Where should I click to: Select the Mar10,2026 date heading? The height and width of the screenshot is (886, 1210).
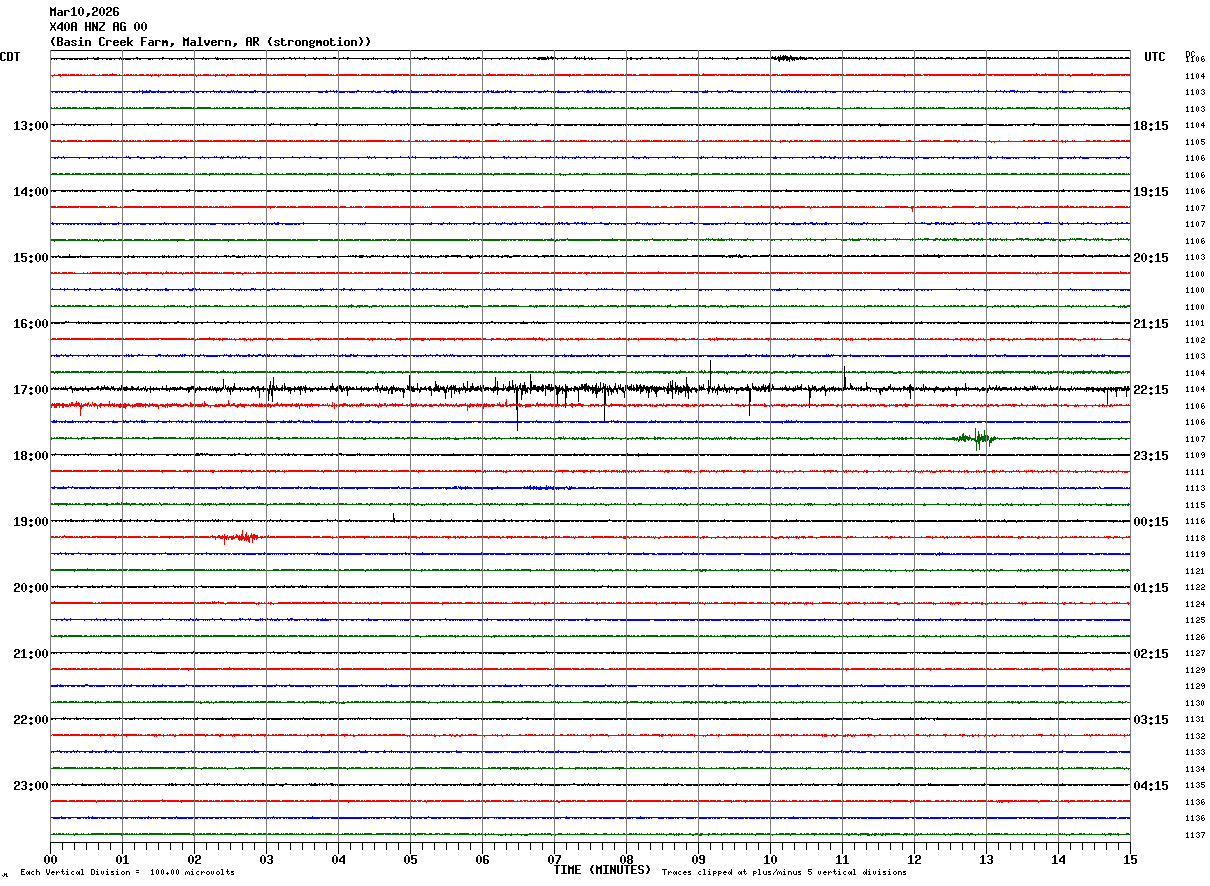pyautogui.click(x=84, y=12)
